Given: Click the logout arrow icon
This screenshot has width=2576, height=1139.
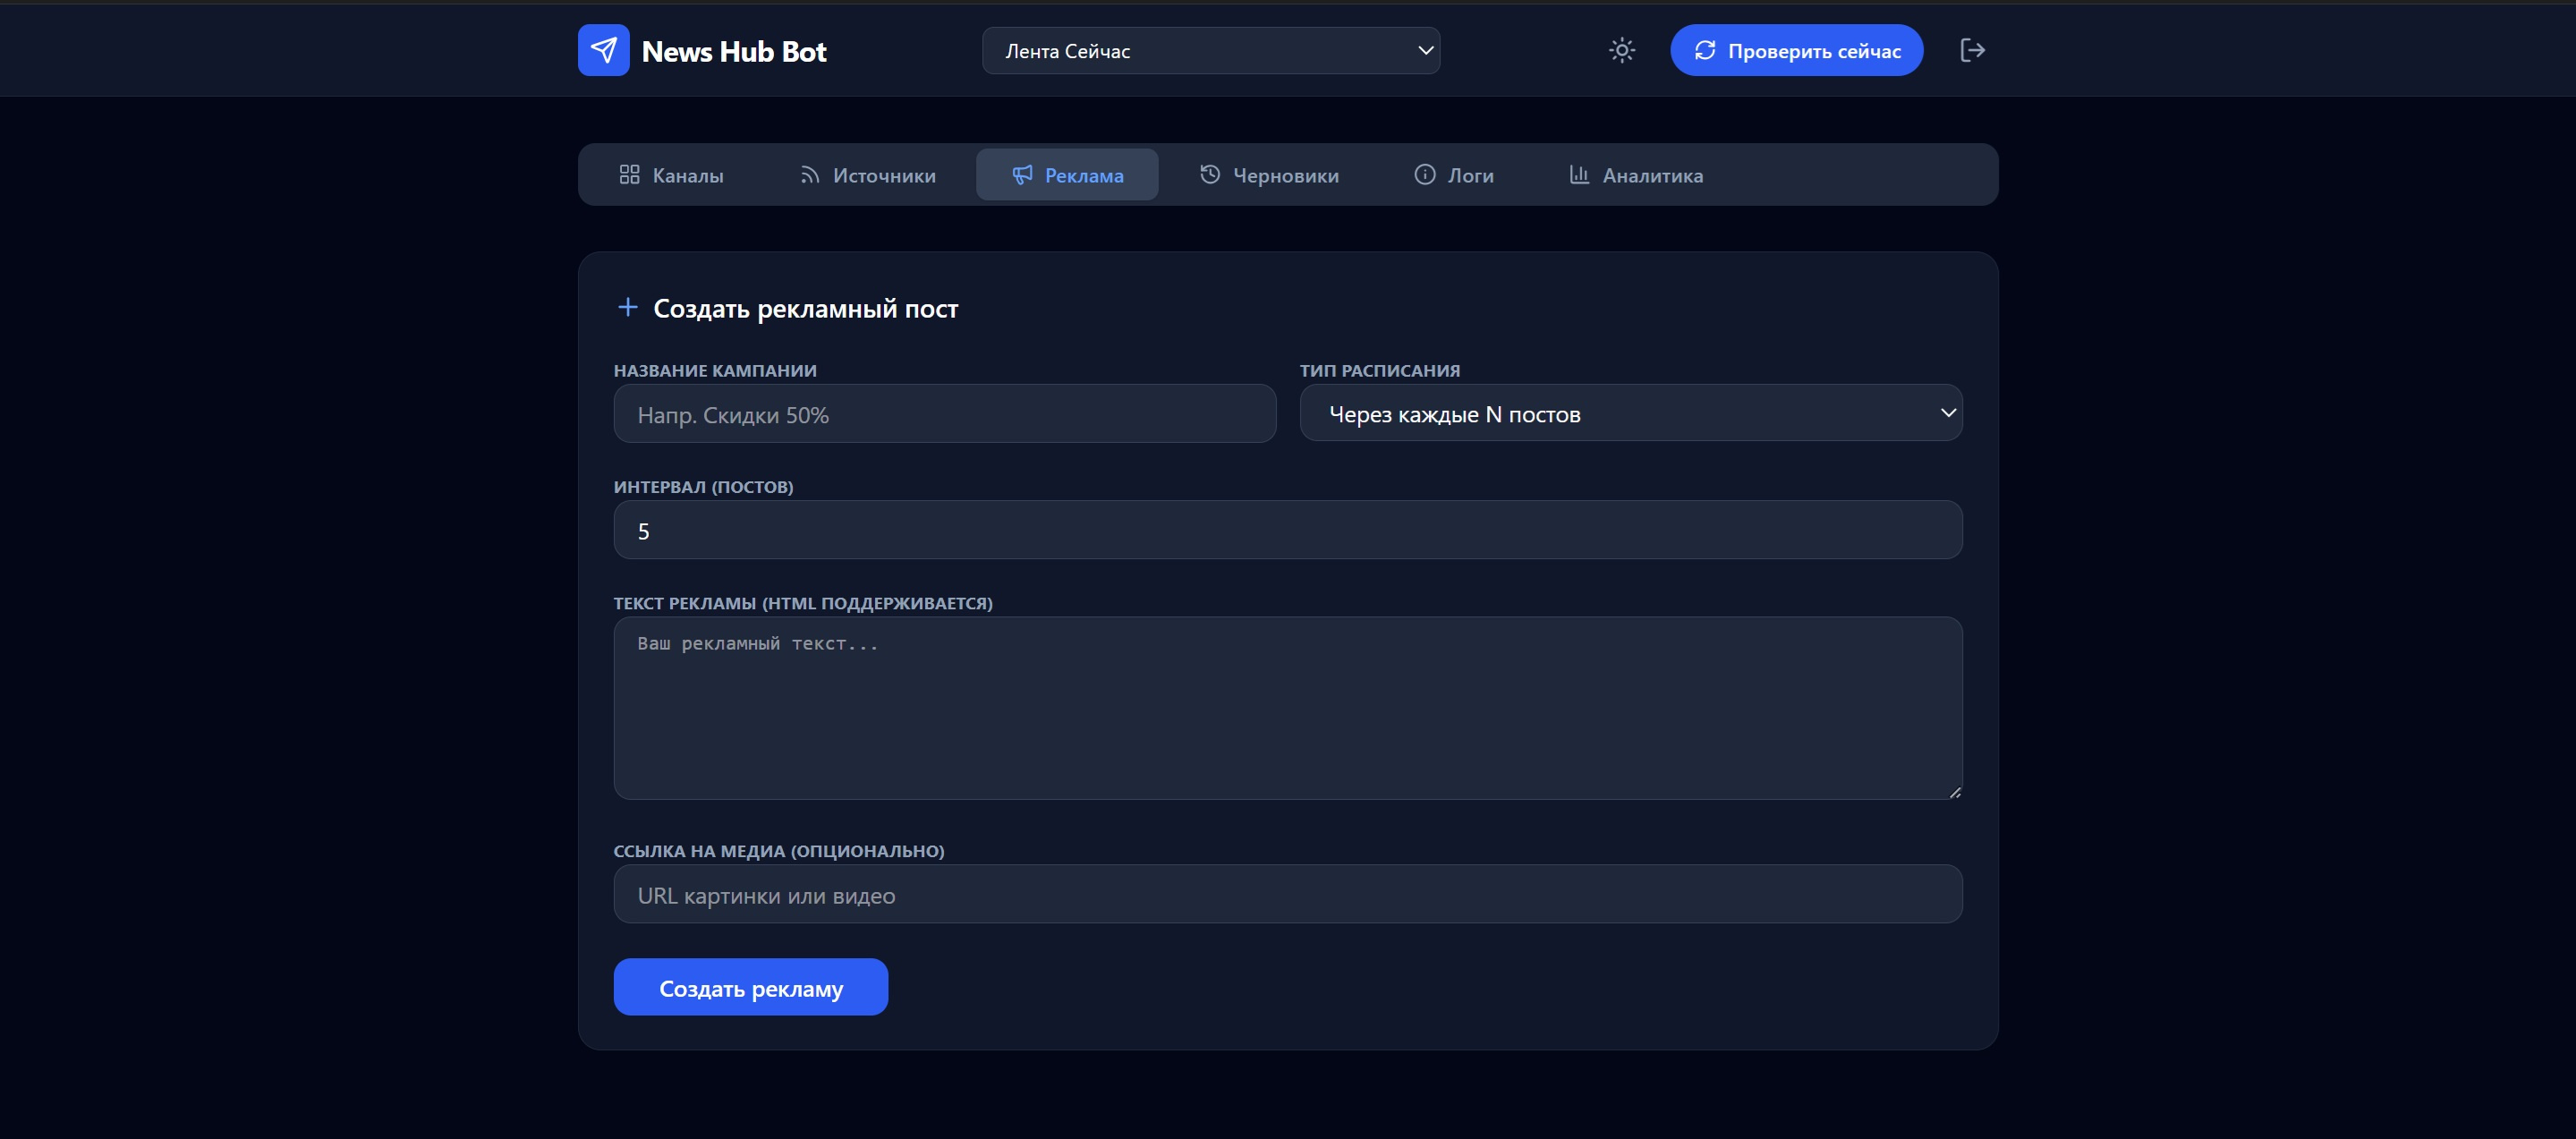Looking at the screenshot, I should pos(1971,50).
